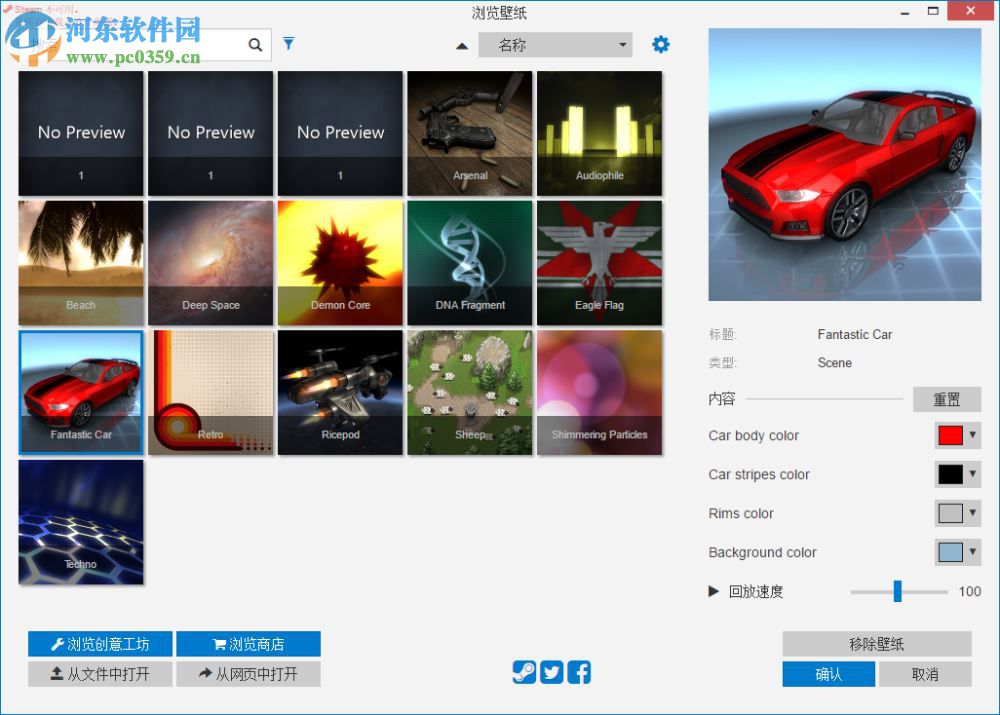Click the 重置 reset button

click(946, 399)
